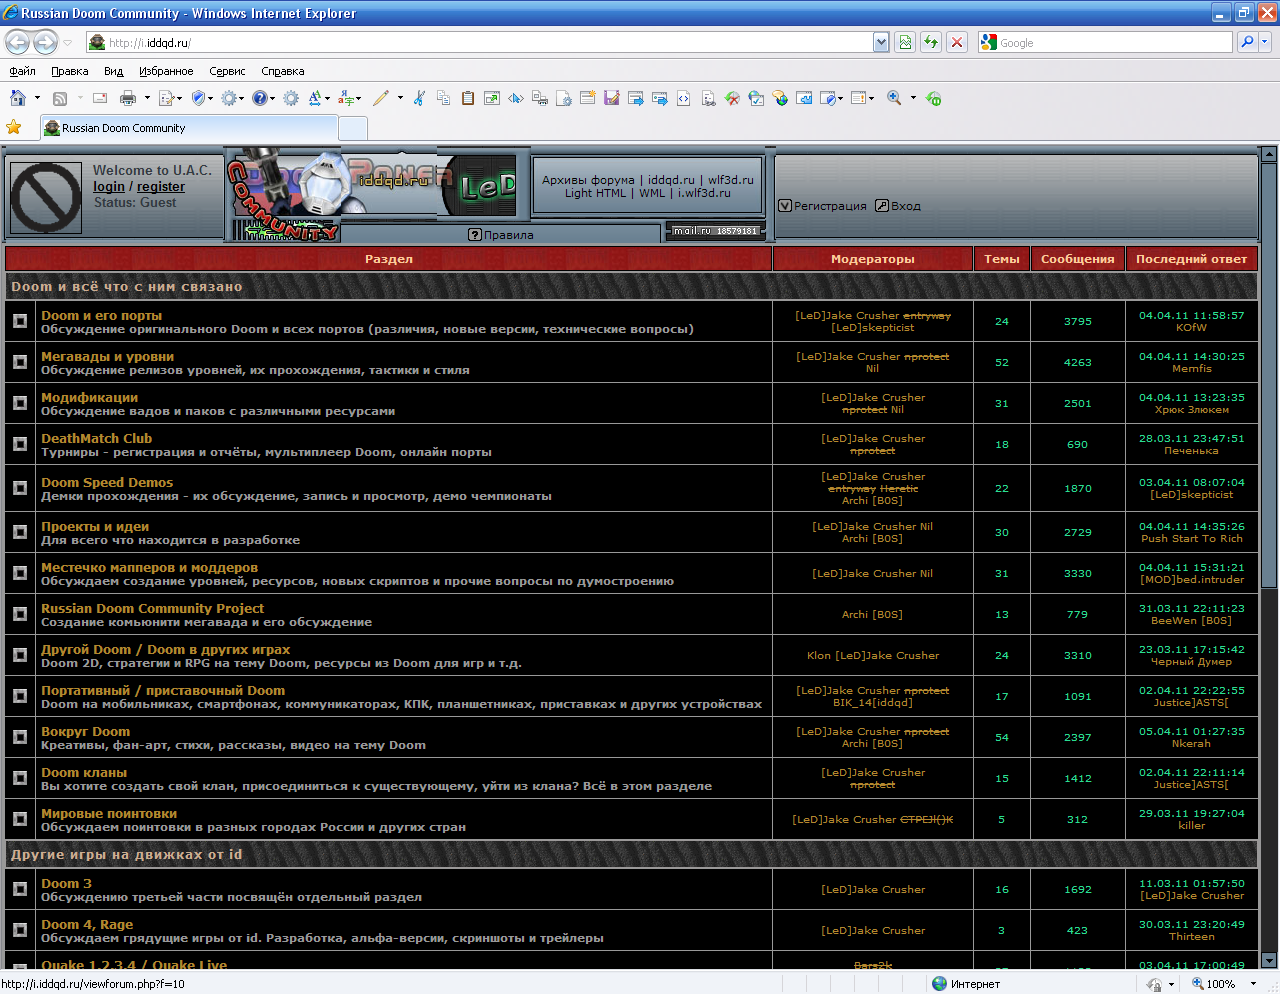Click the Print icon in the toolbar

(x=128, y=98)
